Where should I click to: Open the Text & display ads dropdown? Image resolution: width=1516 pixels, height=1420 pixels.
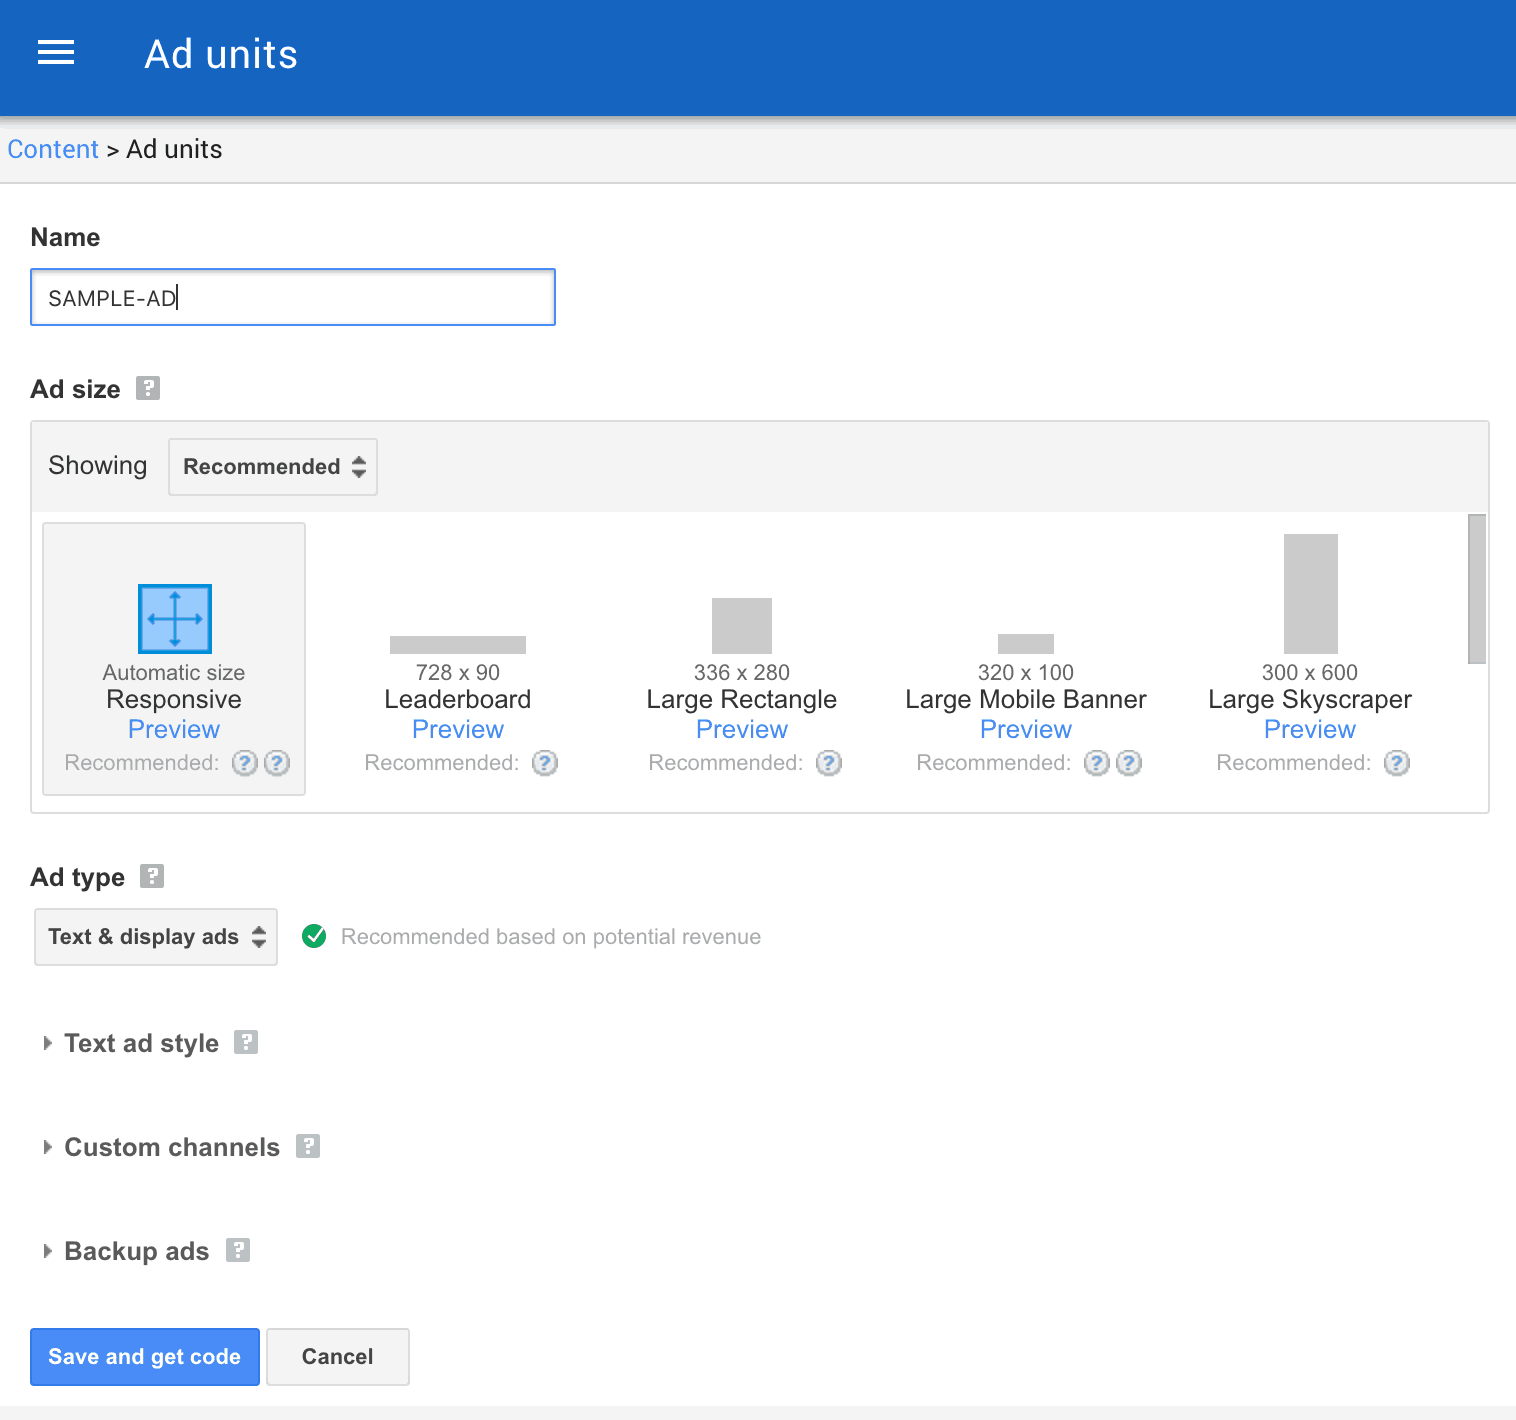pyautogui.click(x=155, y=936)
